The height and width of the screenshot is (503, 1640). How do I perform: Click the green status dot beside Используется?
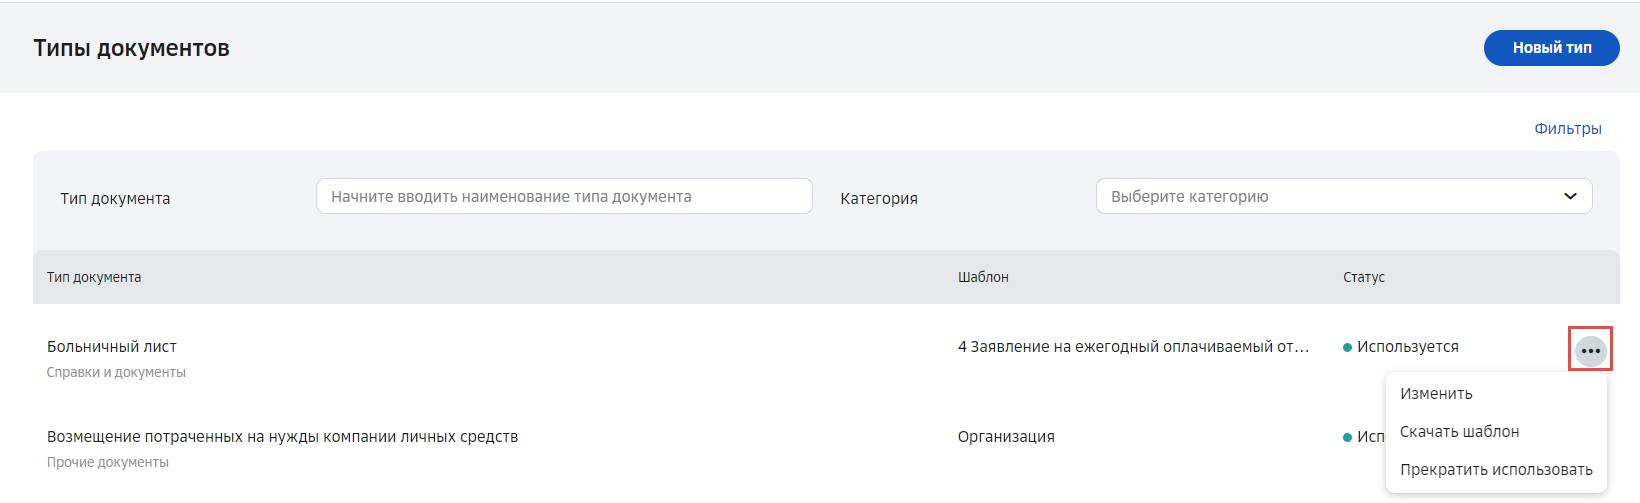point(1347,347)
